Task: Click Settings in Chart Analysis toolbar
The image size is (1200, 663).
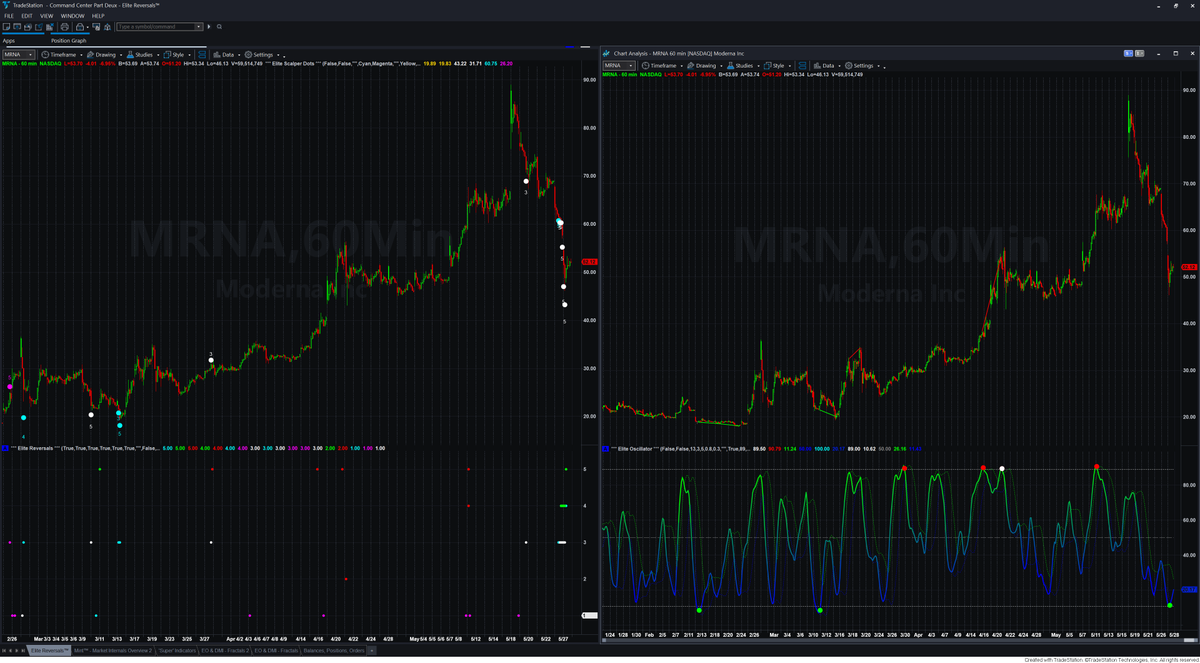Action: (859, 65)
